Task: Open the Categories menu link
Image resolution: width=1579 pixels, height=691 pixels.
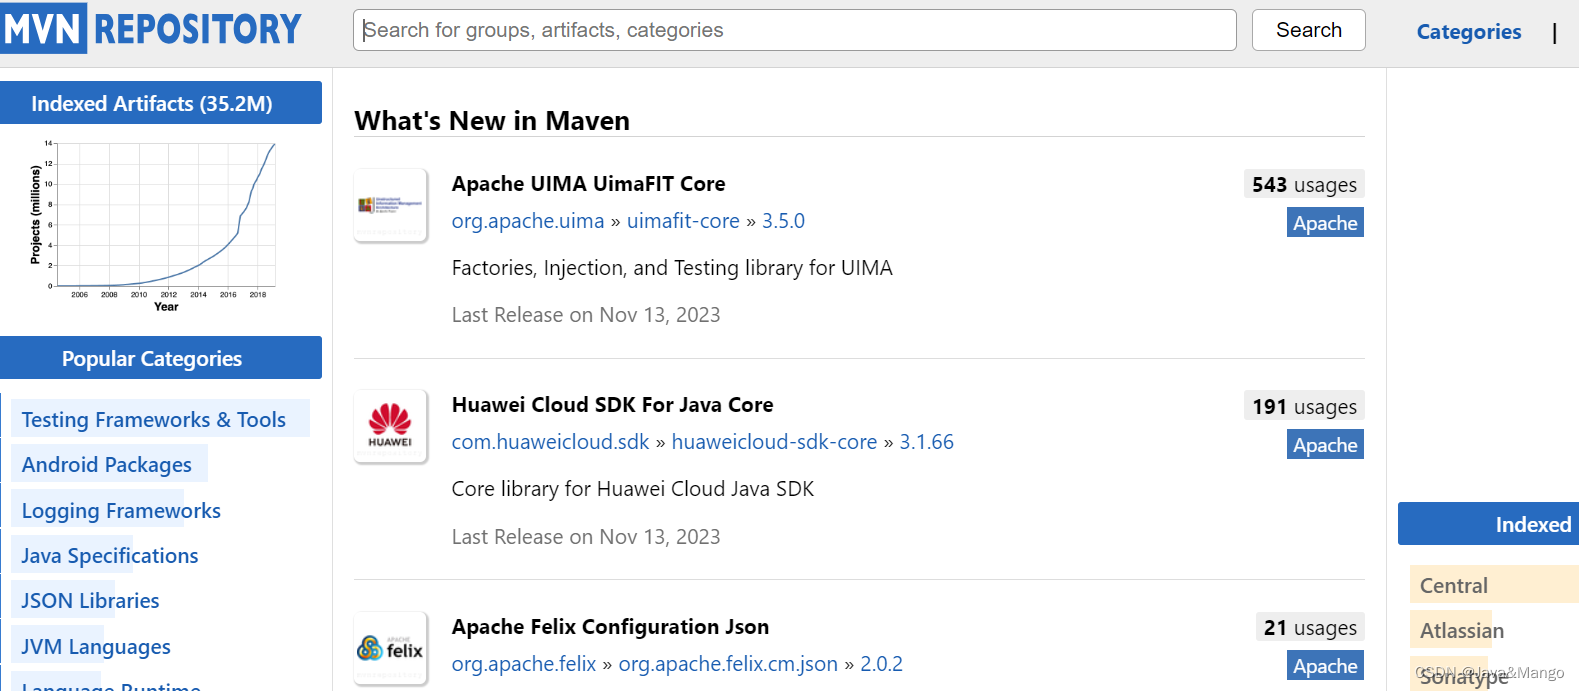Action: coord(1469,32)
